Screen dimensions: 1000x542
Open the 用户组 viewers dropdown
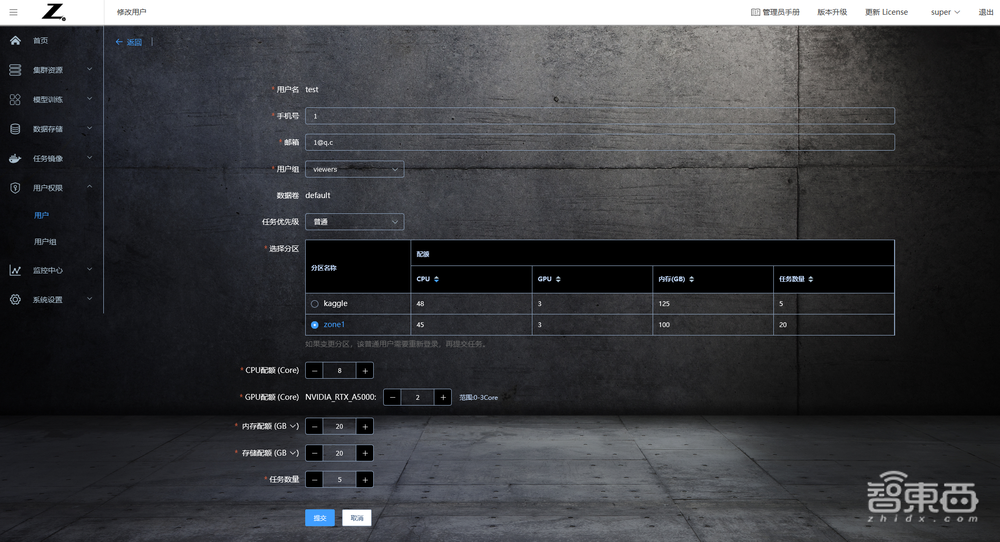[354, 169]
